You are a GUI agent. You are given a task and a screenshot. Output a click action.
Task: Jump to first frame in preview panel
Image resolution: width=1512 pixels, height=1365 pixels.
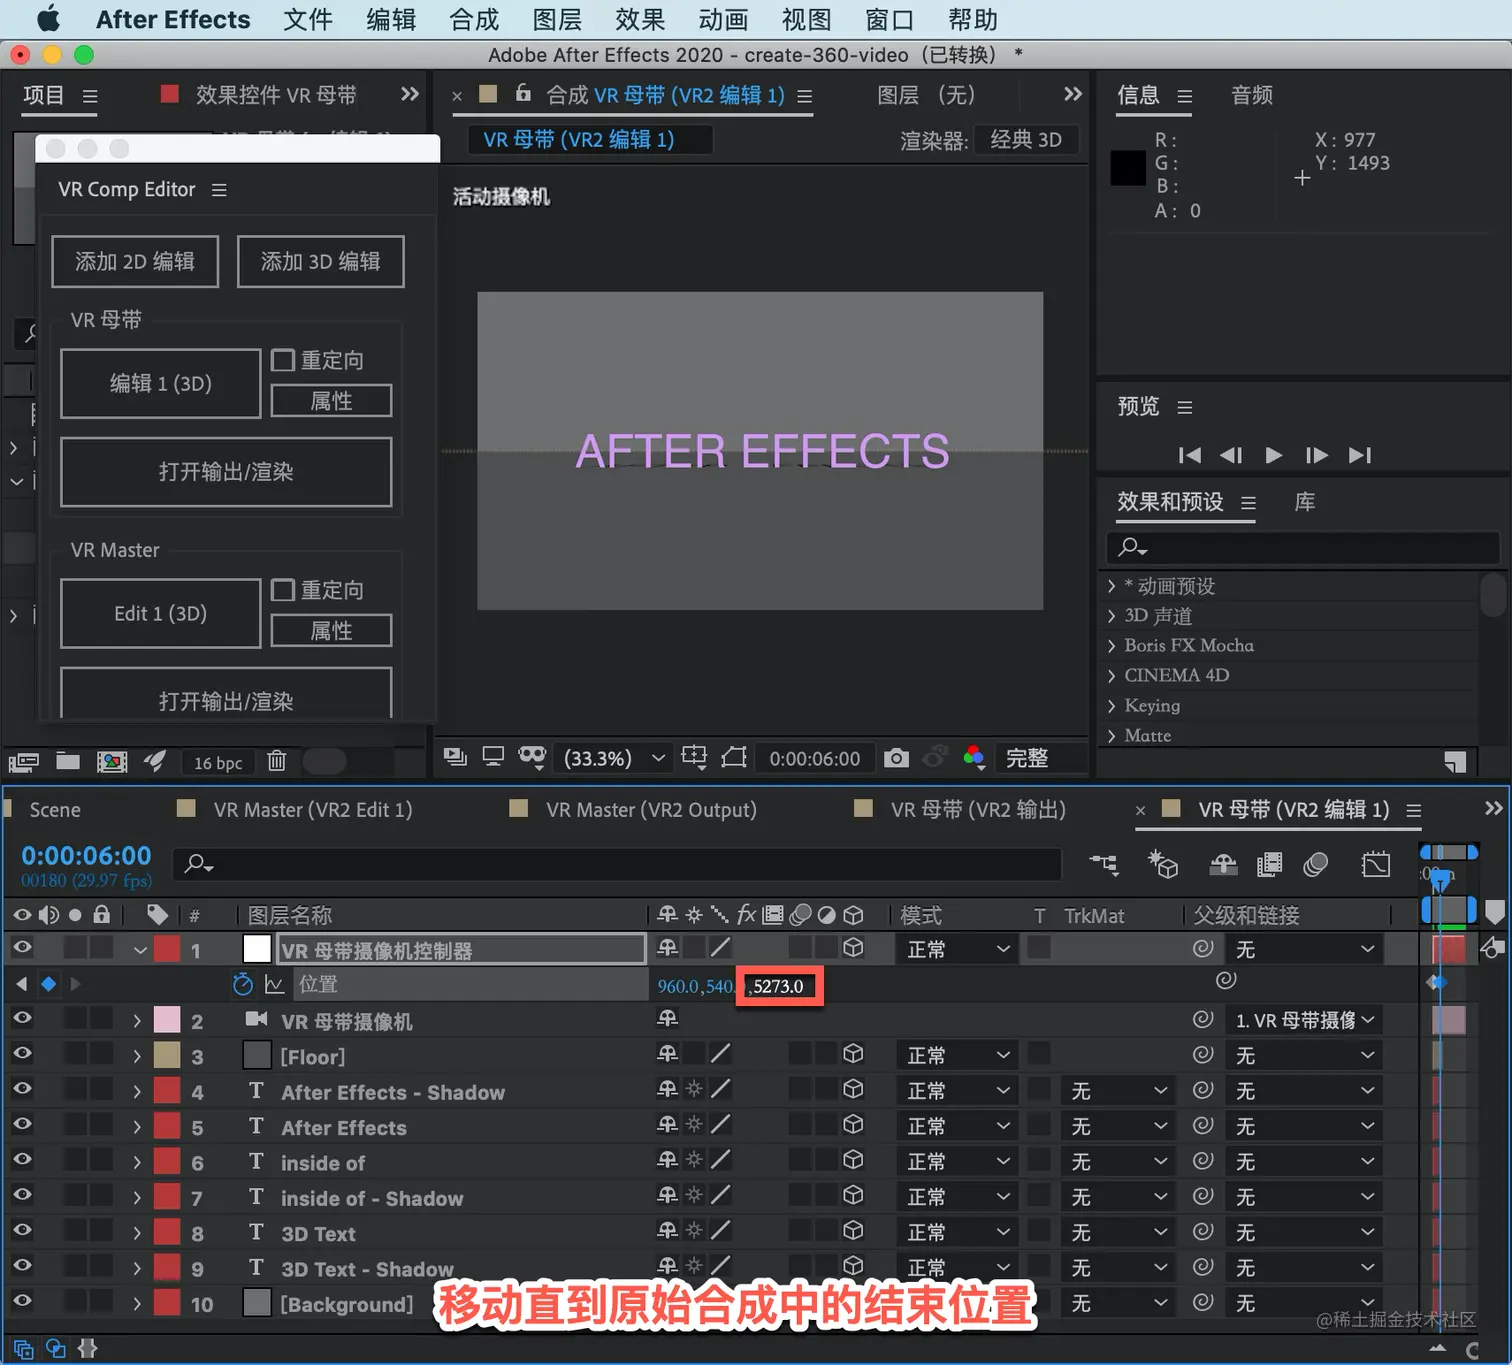click(x=1189, y=455)
